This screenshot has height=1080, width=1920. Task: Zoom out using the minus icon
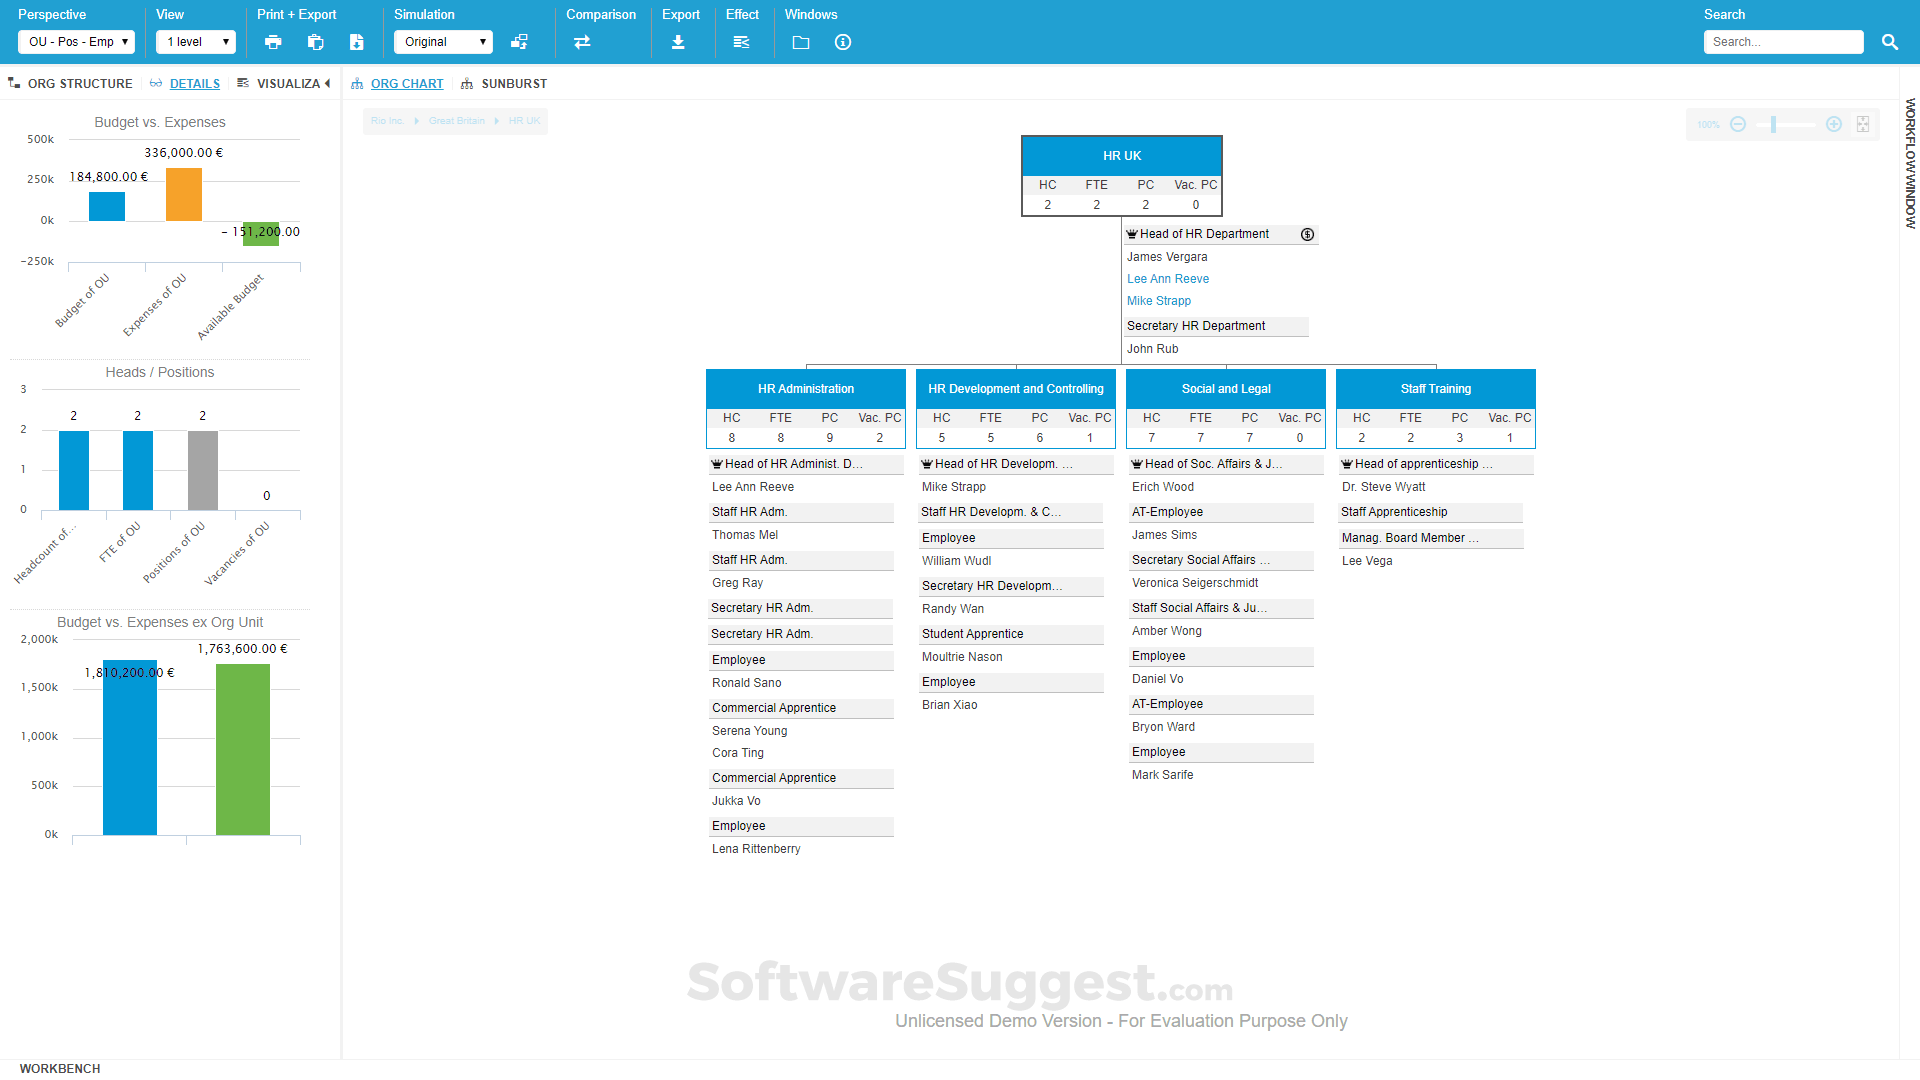pyautogui.click(x=1738, y=124)
